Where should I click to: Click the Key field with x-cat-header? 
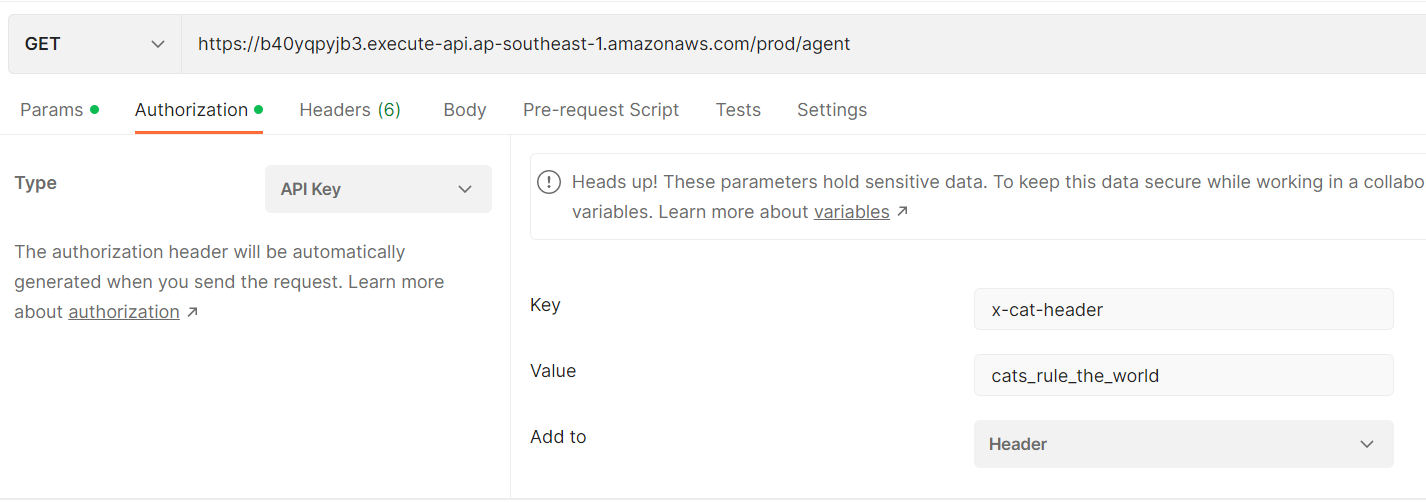(x=1183, y=310)
